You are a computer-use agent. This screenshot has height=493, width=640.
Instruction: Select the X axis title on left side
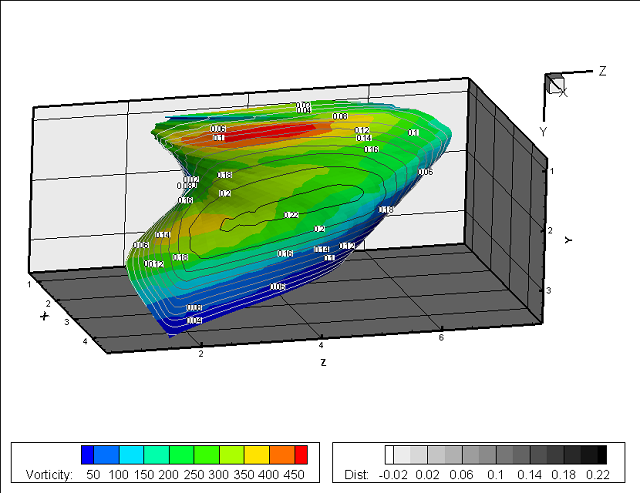(x=45, y=316)
